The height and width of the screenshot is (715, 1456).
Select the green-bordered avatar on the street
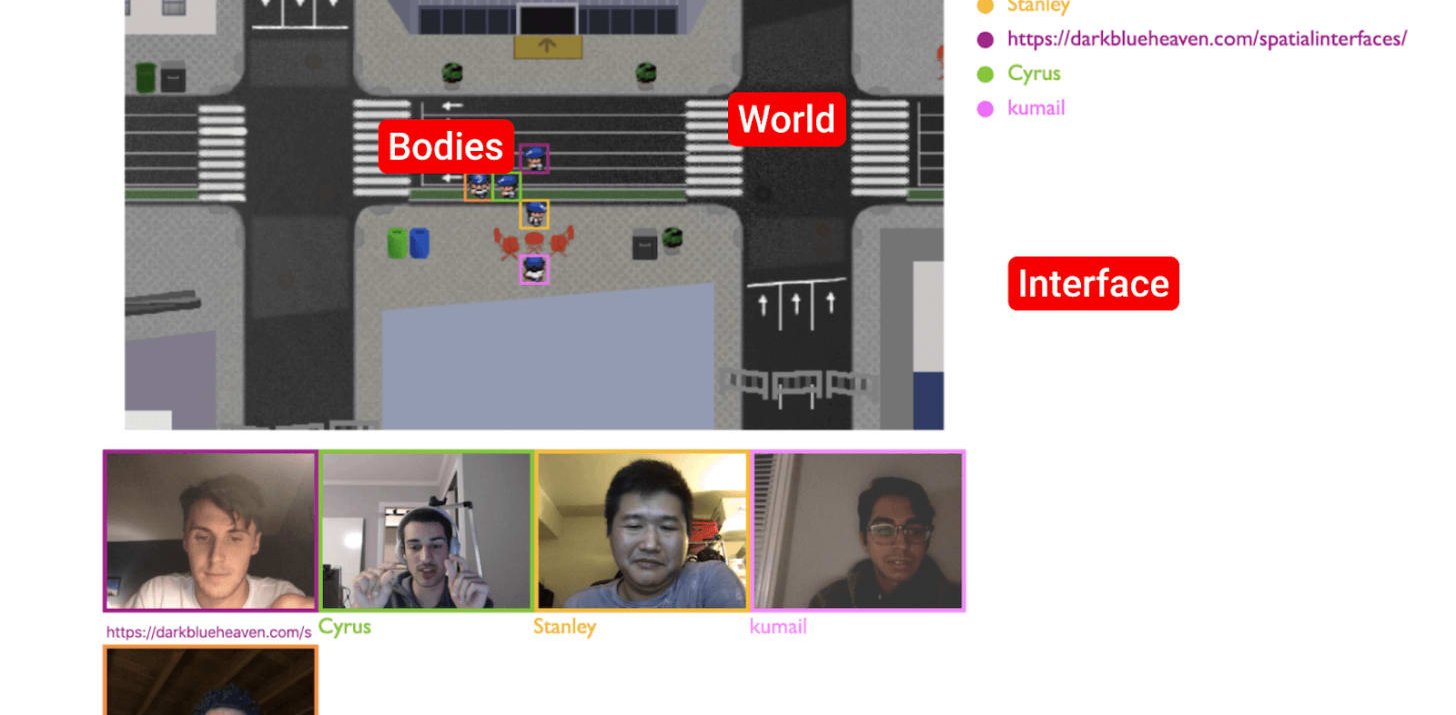click(507, 186)
